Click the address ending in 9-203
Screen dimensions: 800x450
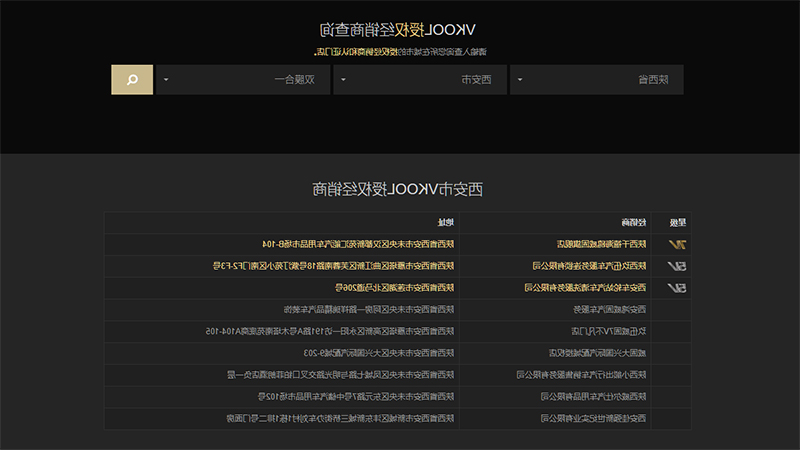pos(379,353)
